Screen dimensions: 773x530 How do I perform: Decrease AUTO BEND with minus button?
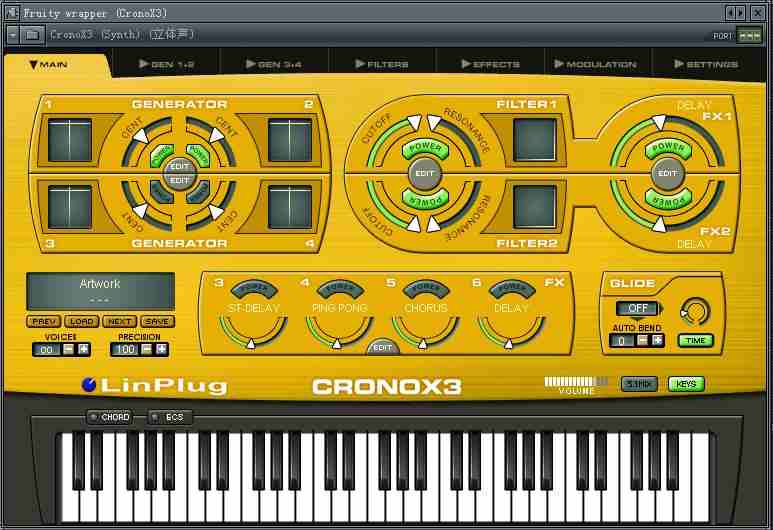tap(642, 340)
